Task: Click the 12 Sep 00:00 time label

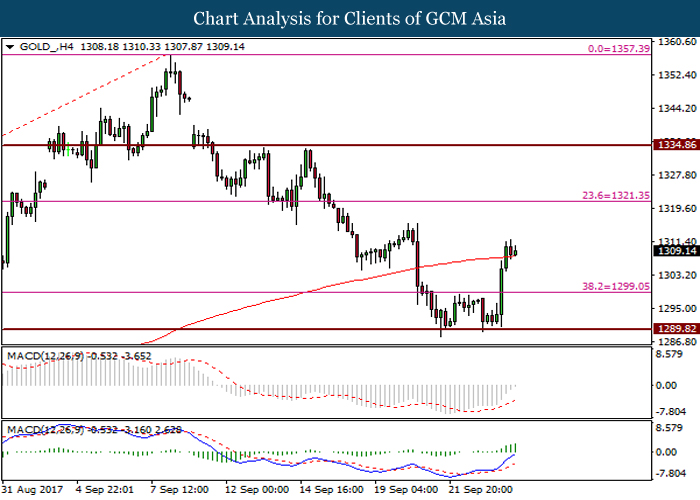Action: (257, 489)
